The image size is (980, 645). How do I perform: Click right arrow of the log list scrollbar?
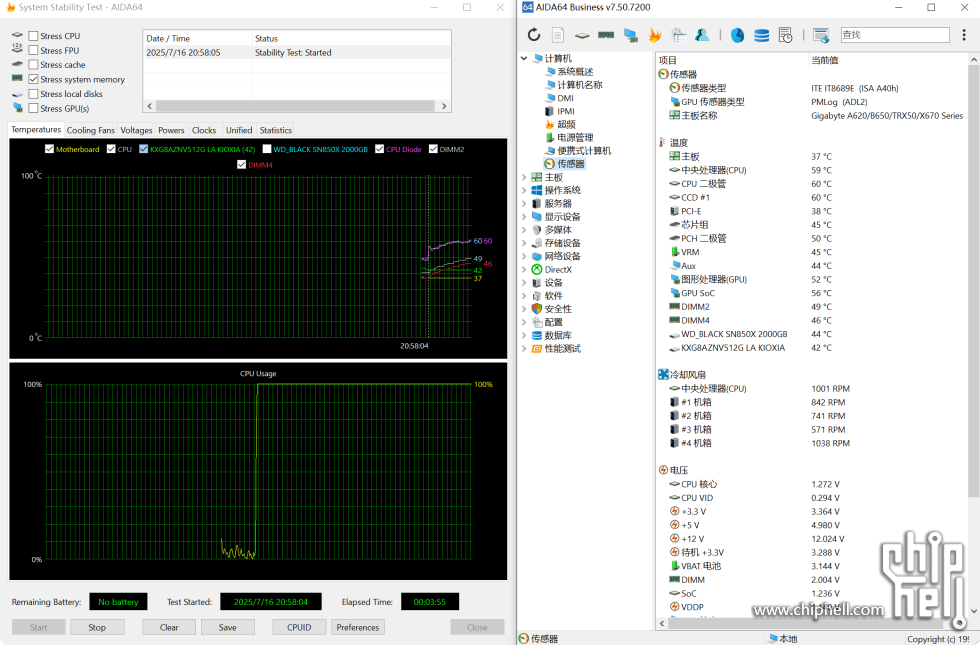click(444, 106)
